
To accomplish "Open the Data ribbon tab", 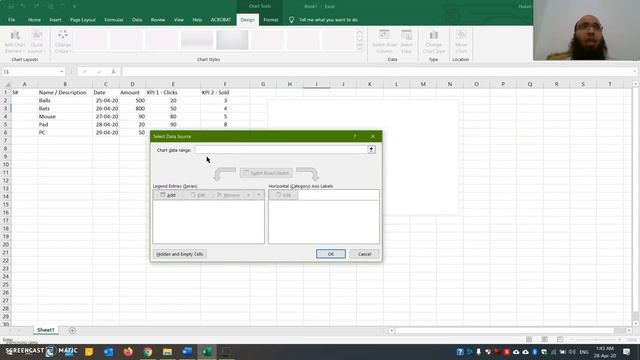I will pyautogui.click(x=137, y=20).
